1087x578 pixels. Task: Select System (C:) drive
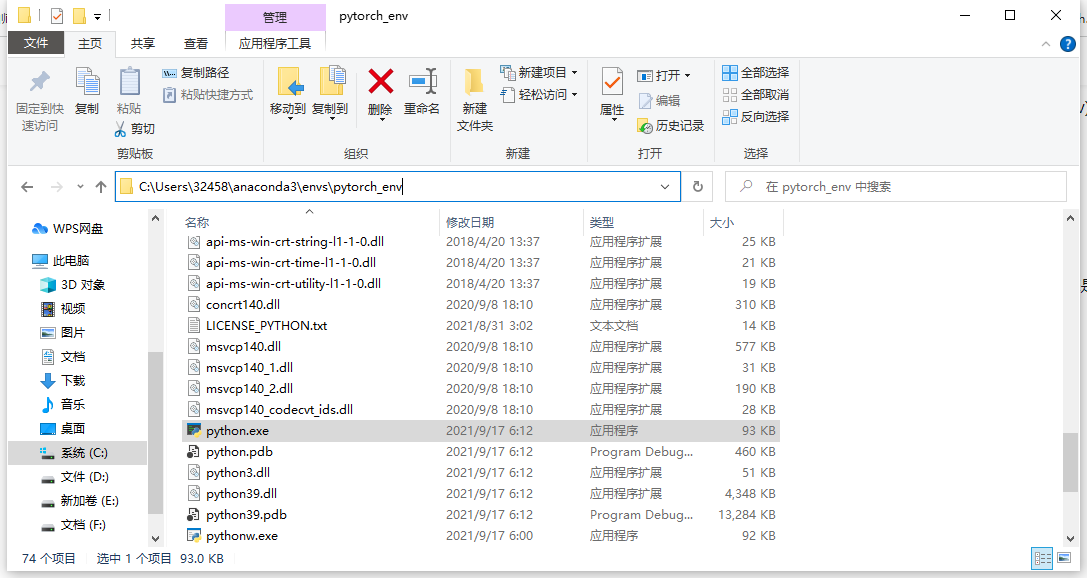[78, 453]
